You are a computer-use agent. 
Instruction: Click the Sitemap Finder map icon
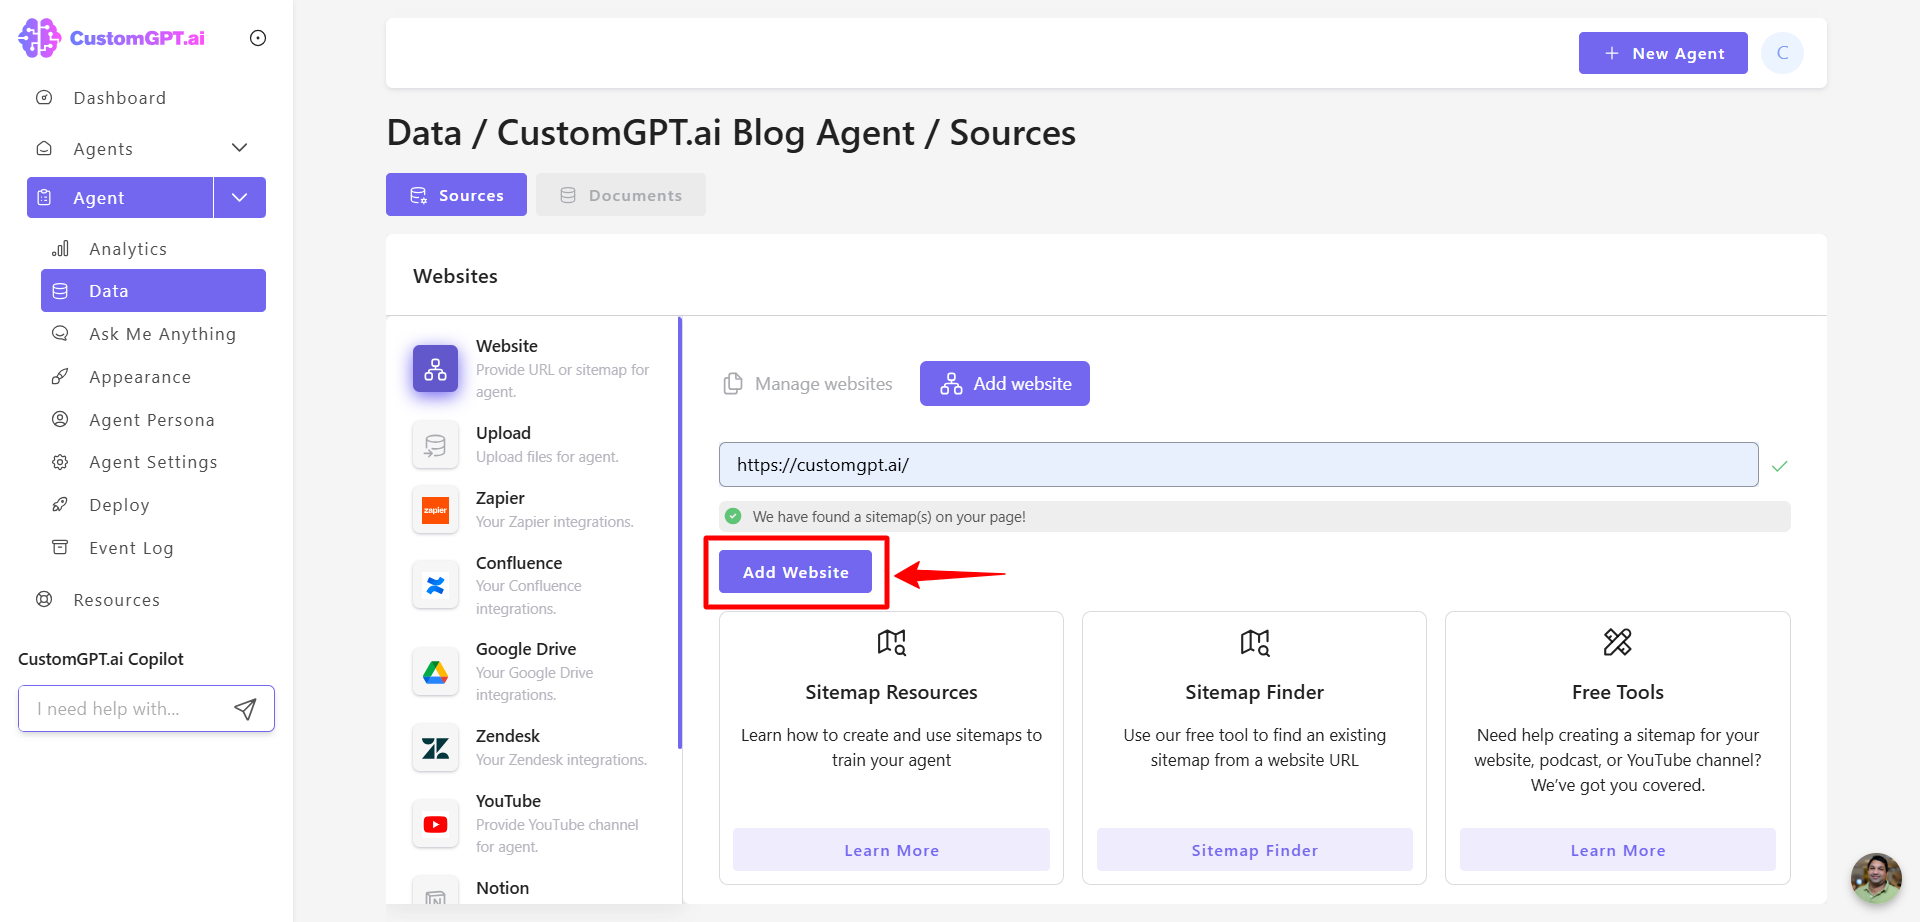pos(1254,642)
